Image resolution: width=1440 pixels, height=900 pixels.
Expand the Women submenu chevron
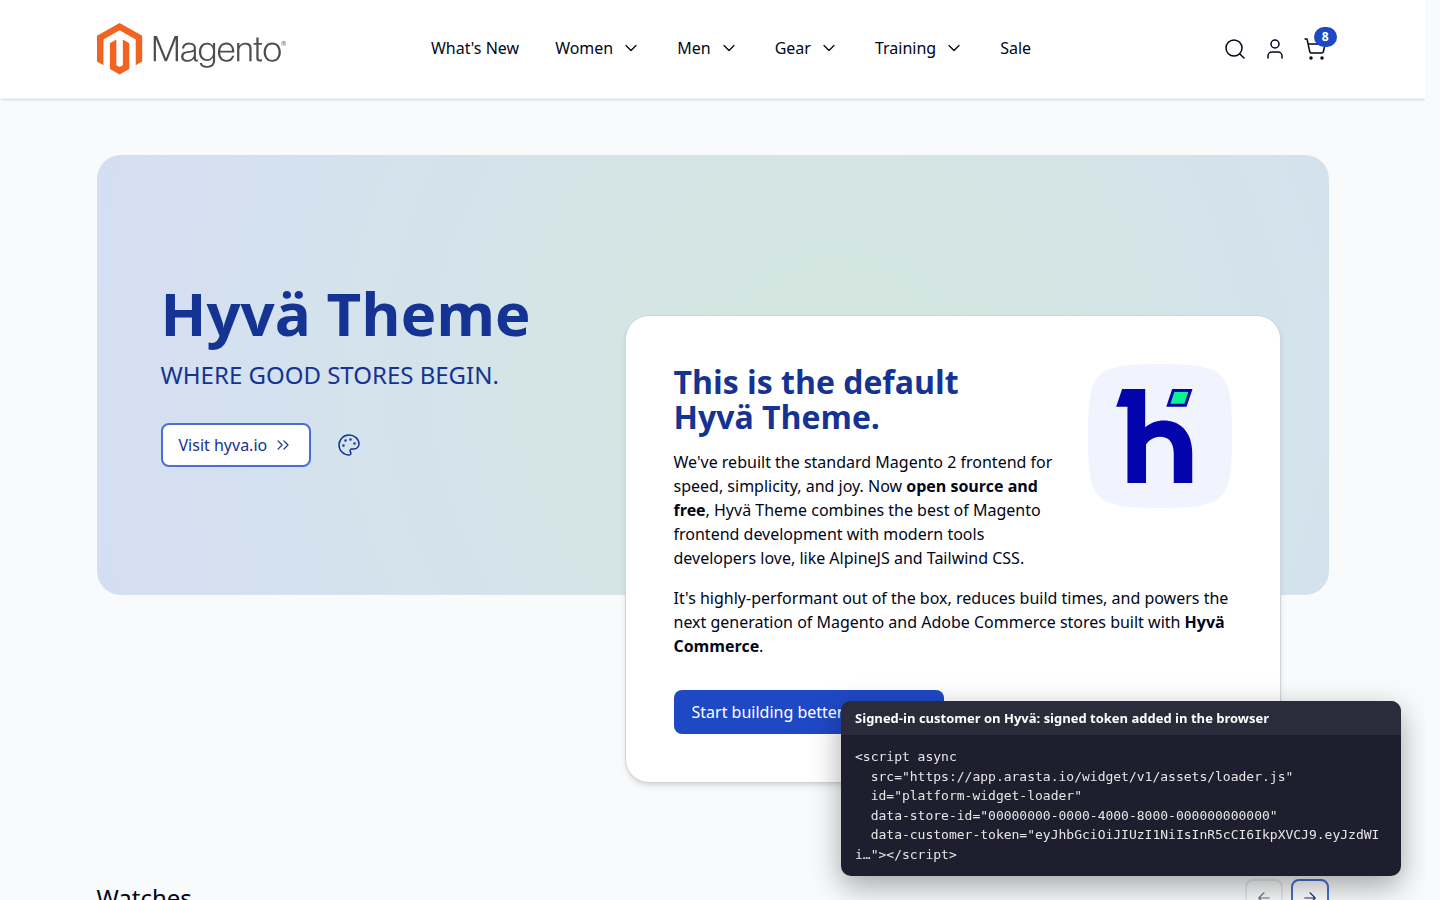click(x=631, y=48)
